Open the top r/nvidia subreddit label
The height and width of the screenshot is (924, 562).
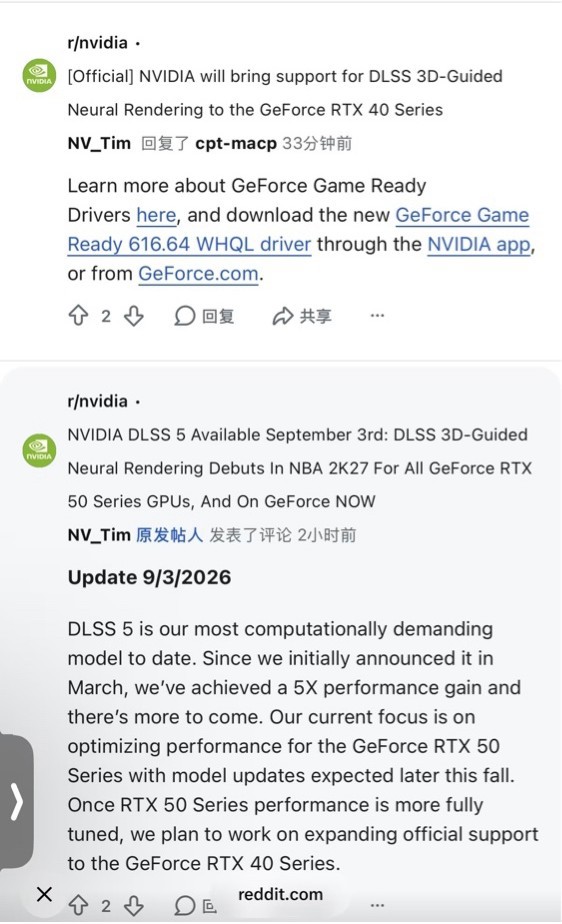click(98, 42)
